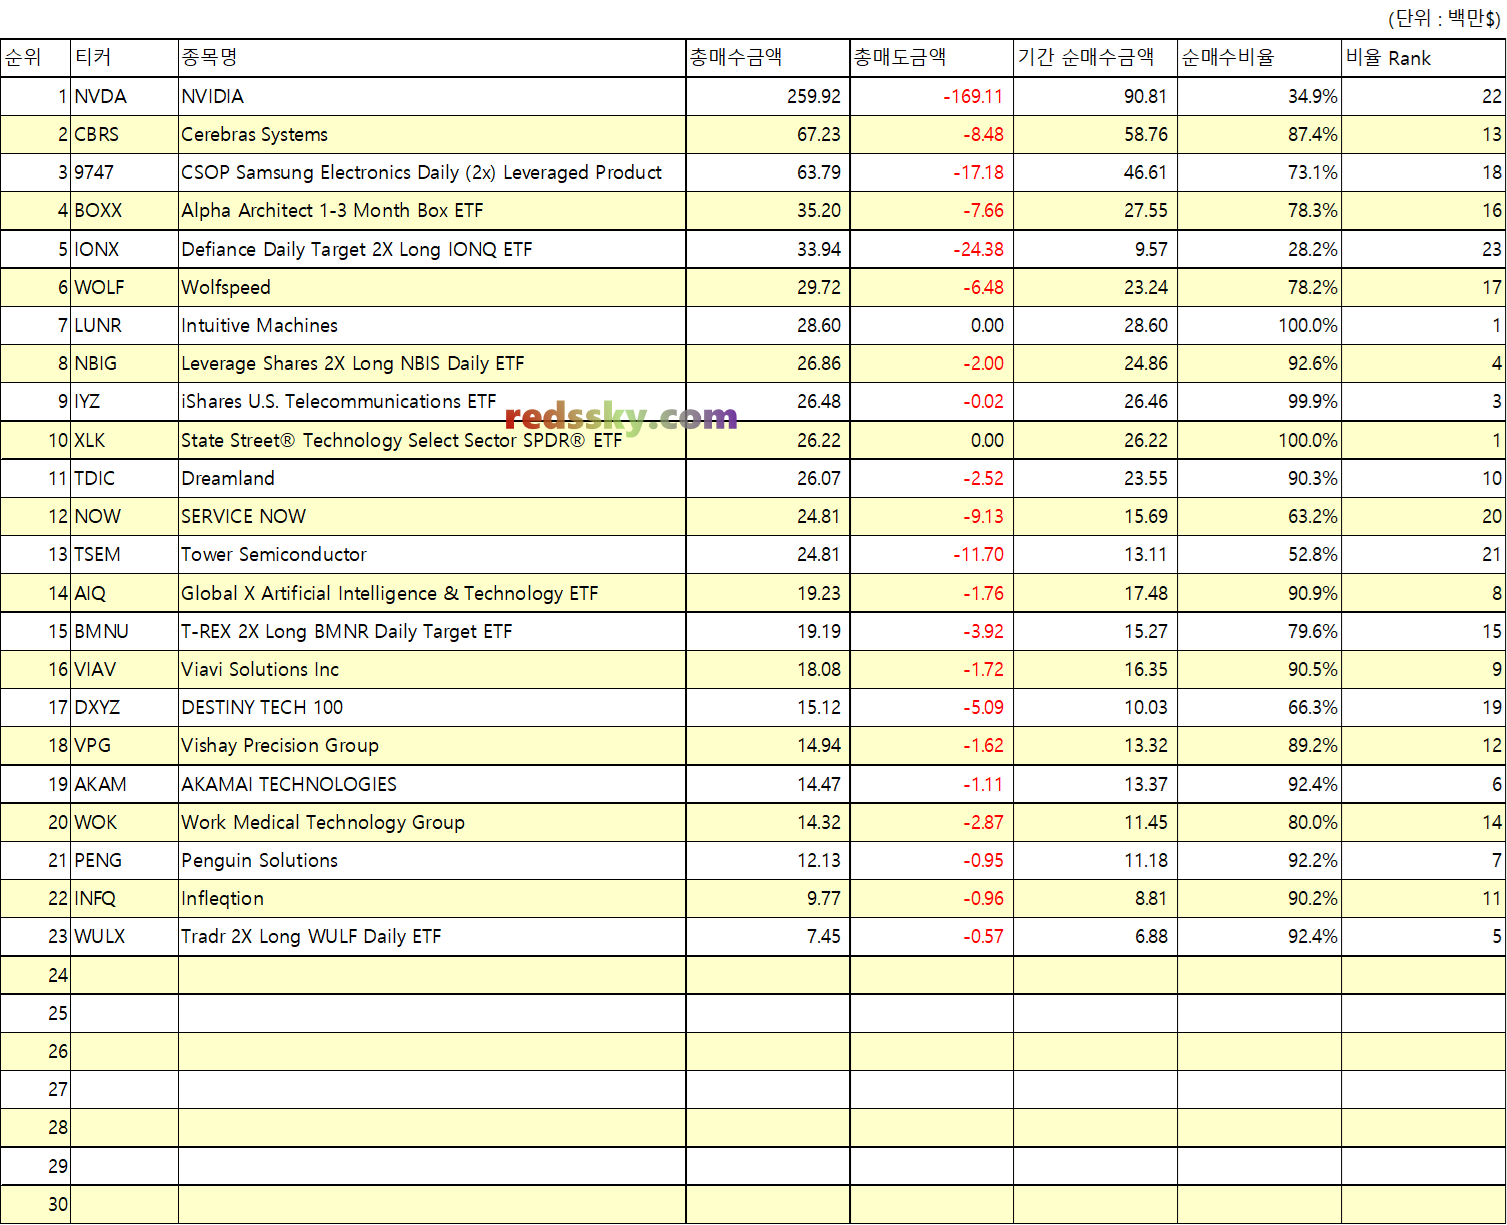Click the DESTINY TECH 100 cell
The height and width of the screenshot is (1225, 1507).
432,707
